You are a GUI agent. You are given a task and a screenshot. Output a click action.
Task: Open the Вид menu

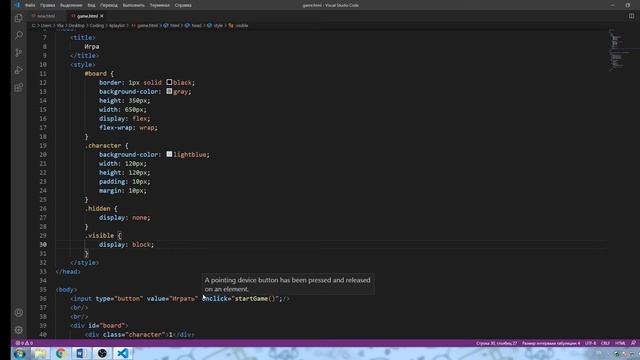pos(91,5)
